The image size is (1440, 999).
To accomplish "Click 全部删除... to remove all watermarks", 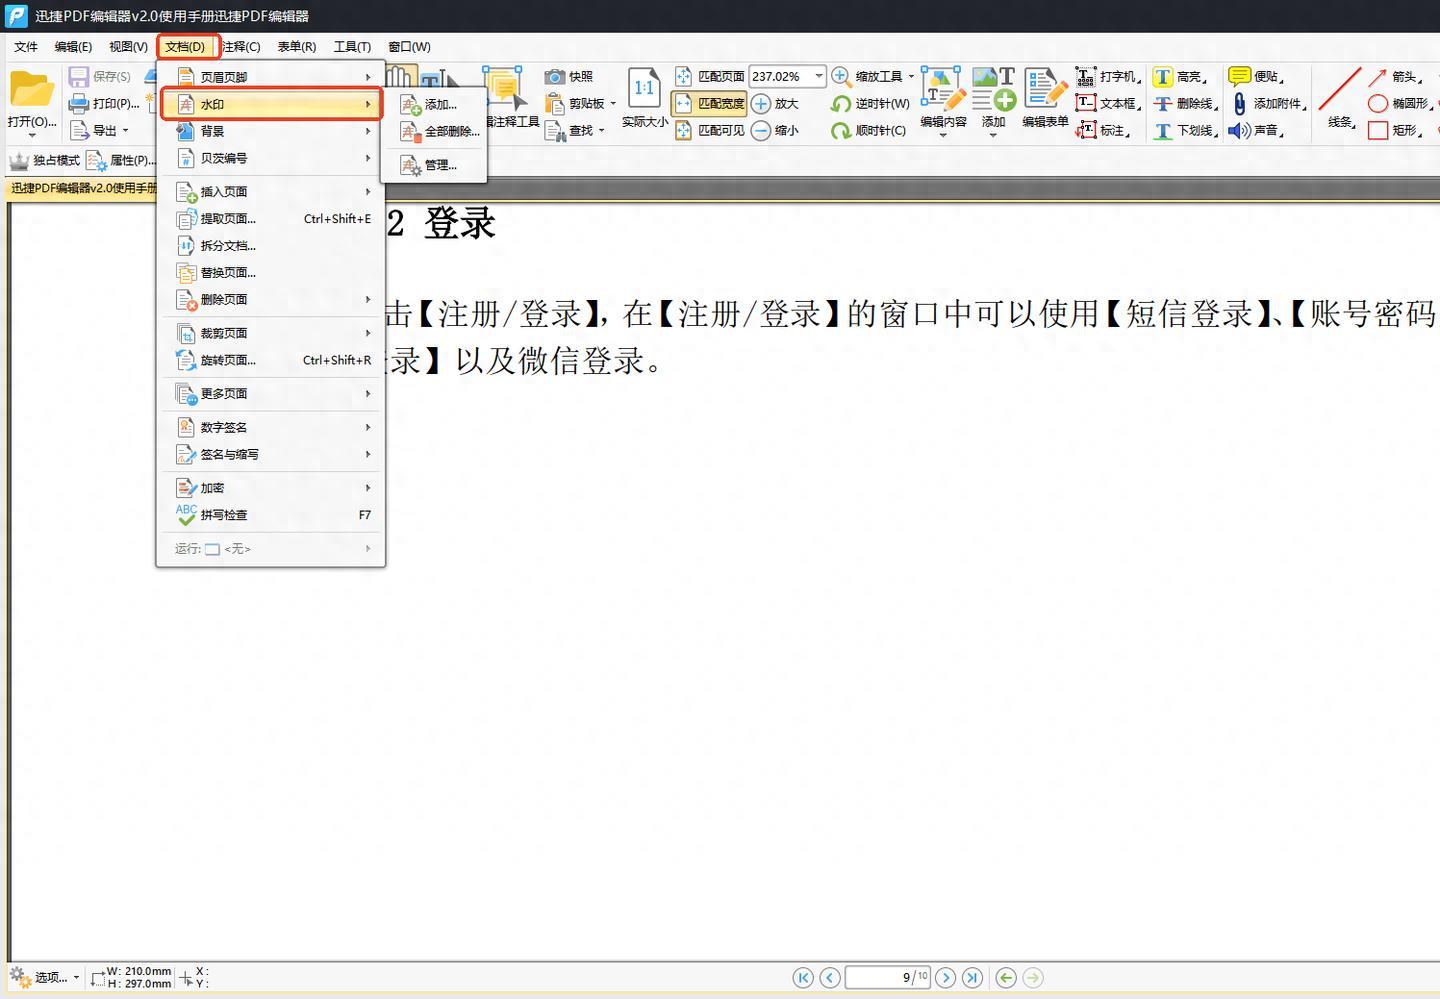I will click(450, 132).
